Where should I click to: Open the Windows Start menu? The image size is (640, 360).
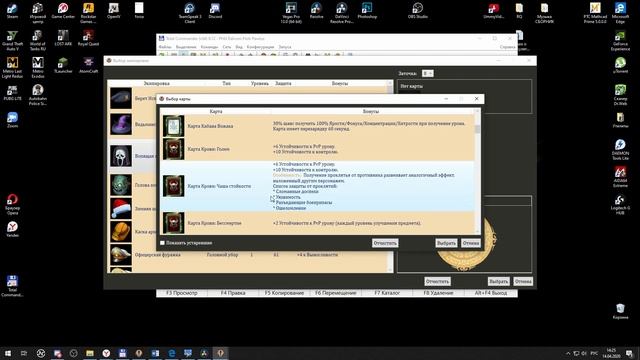[x=8, y=353]
